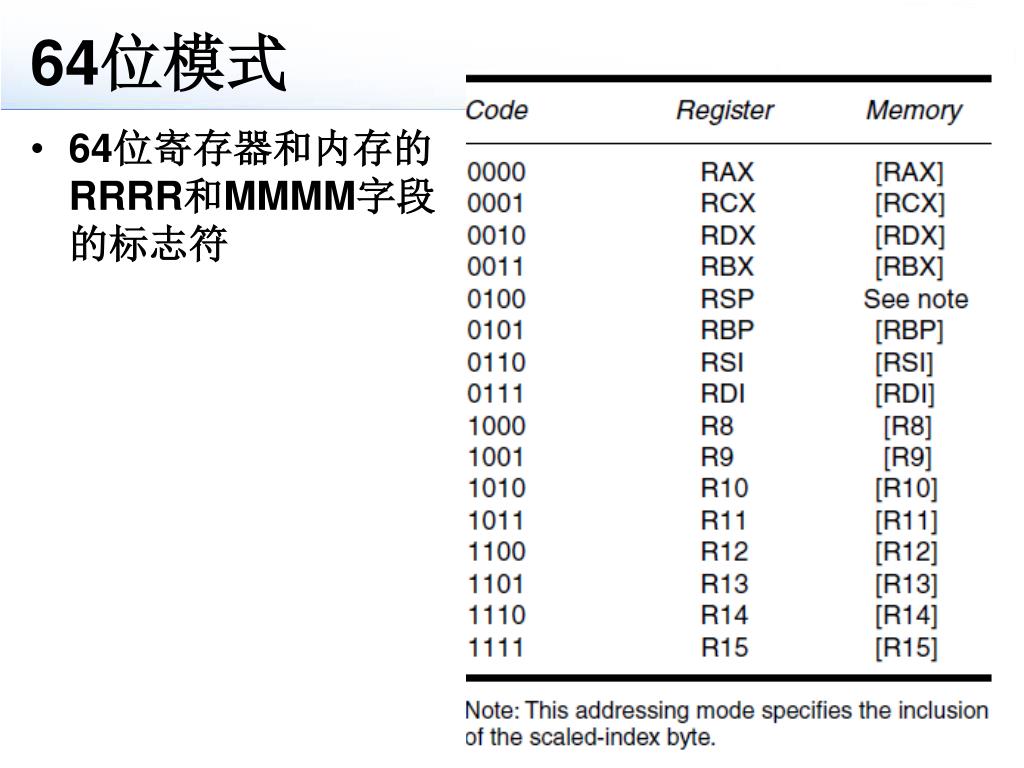
Task: Select register cell "RBX"
Action: pyautogui.click(x=728, y=267)
